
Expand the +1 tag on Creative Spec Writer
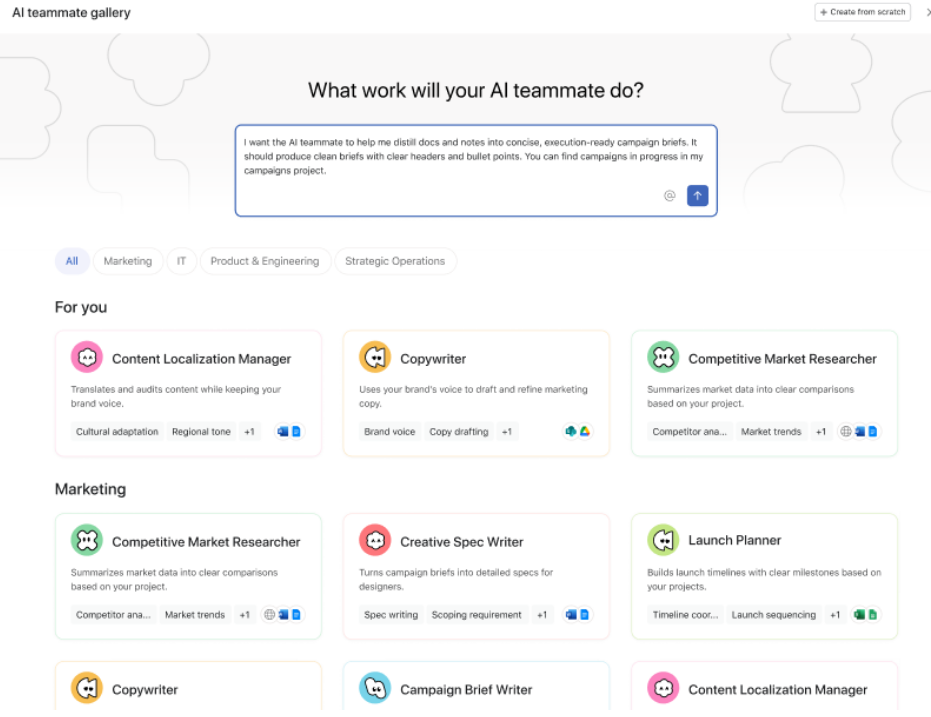[542, 615]
